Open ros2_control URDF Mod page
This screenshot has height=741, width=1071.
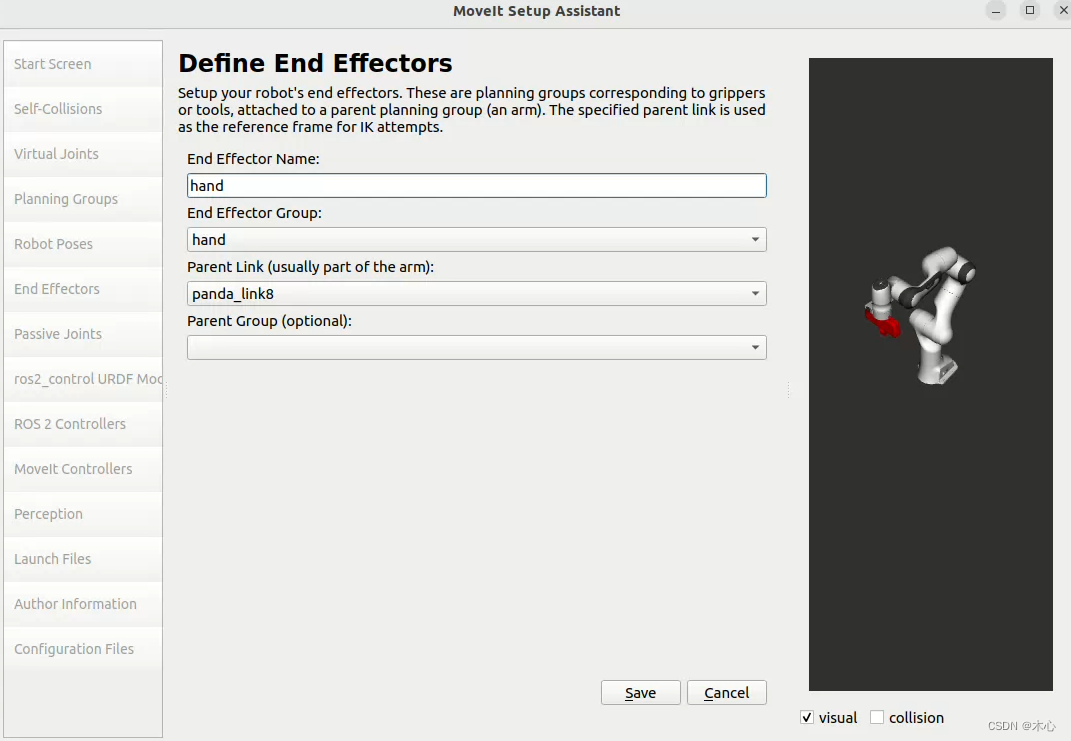pyautogui.click(x=83, y=380)
